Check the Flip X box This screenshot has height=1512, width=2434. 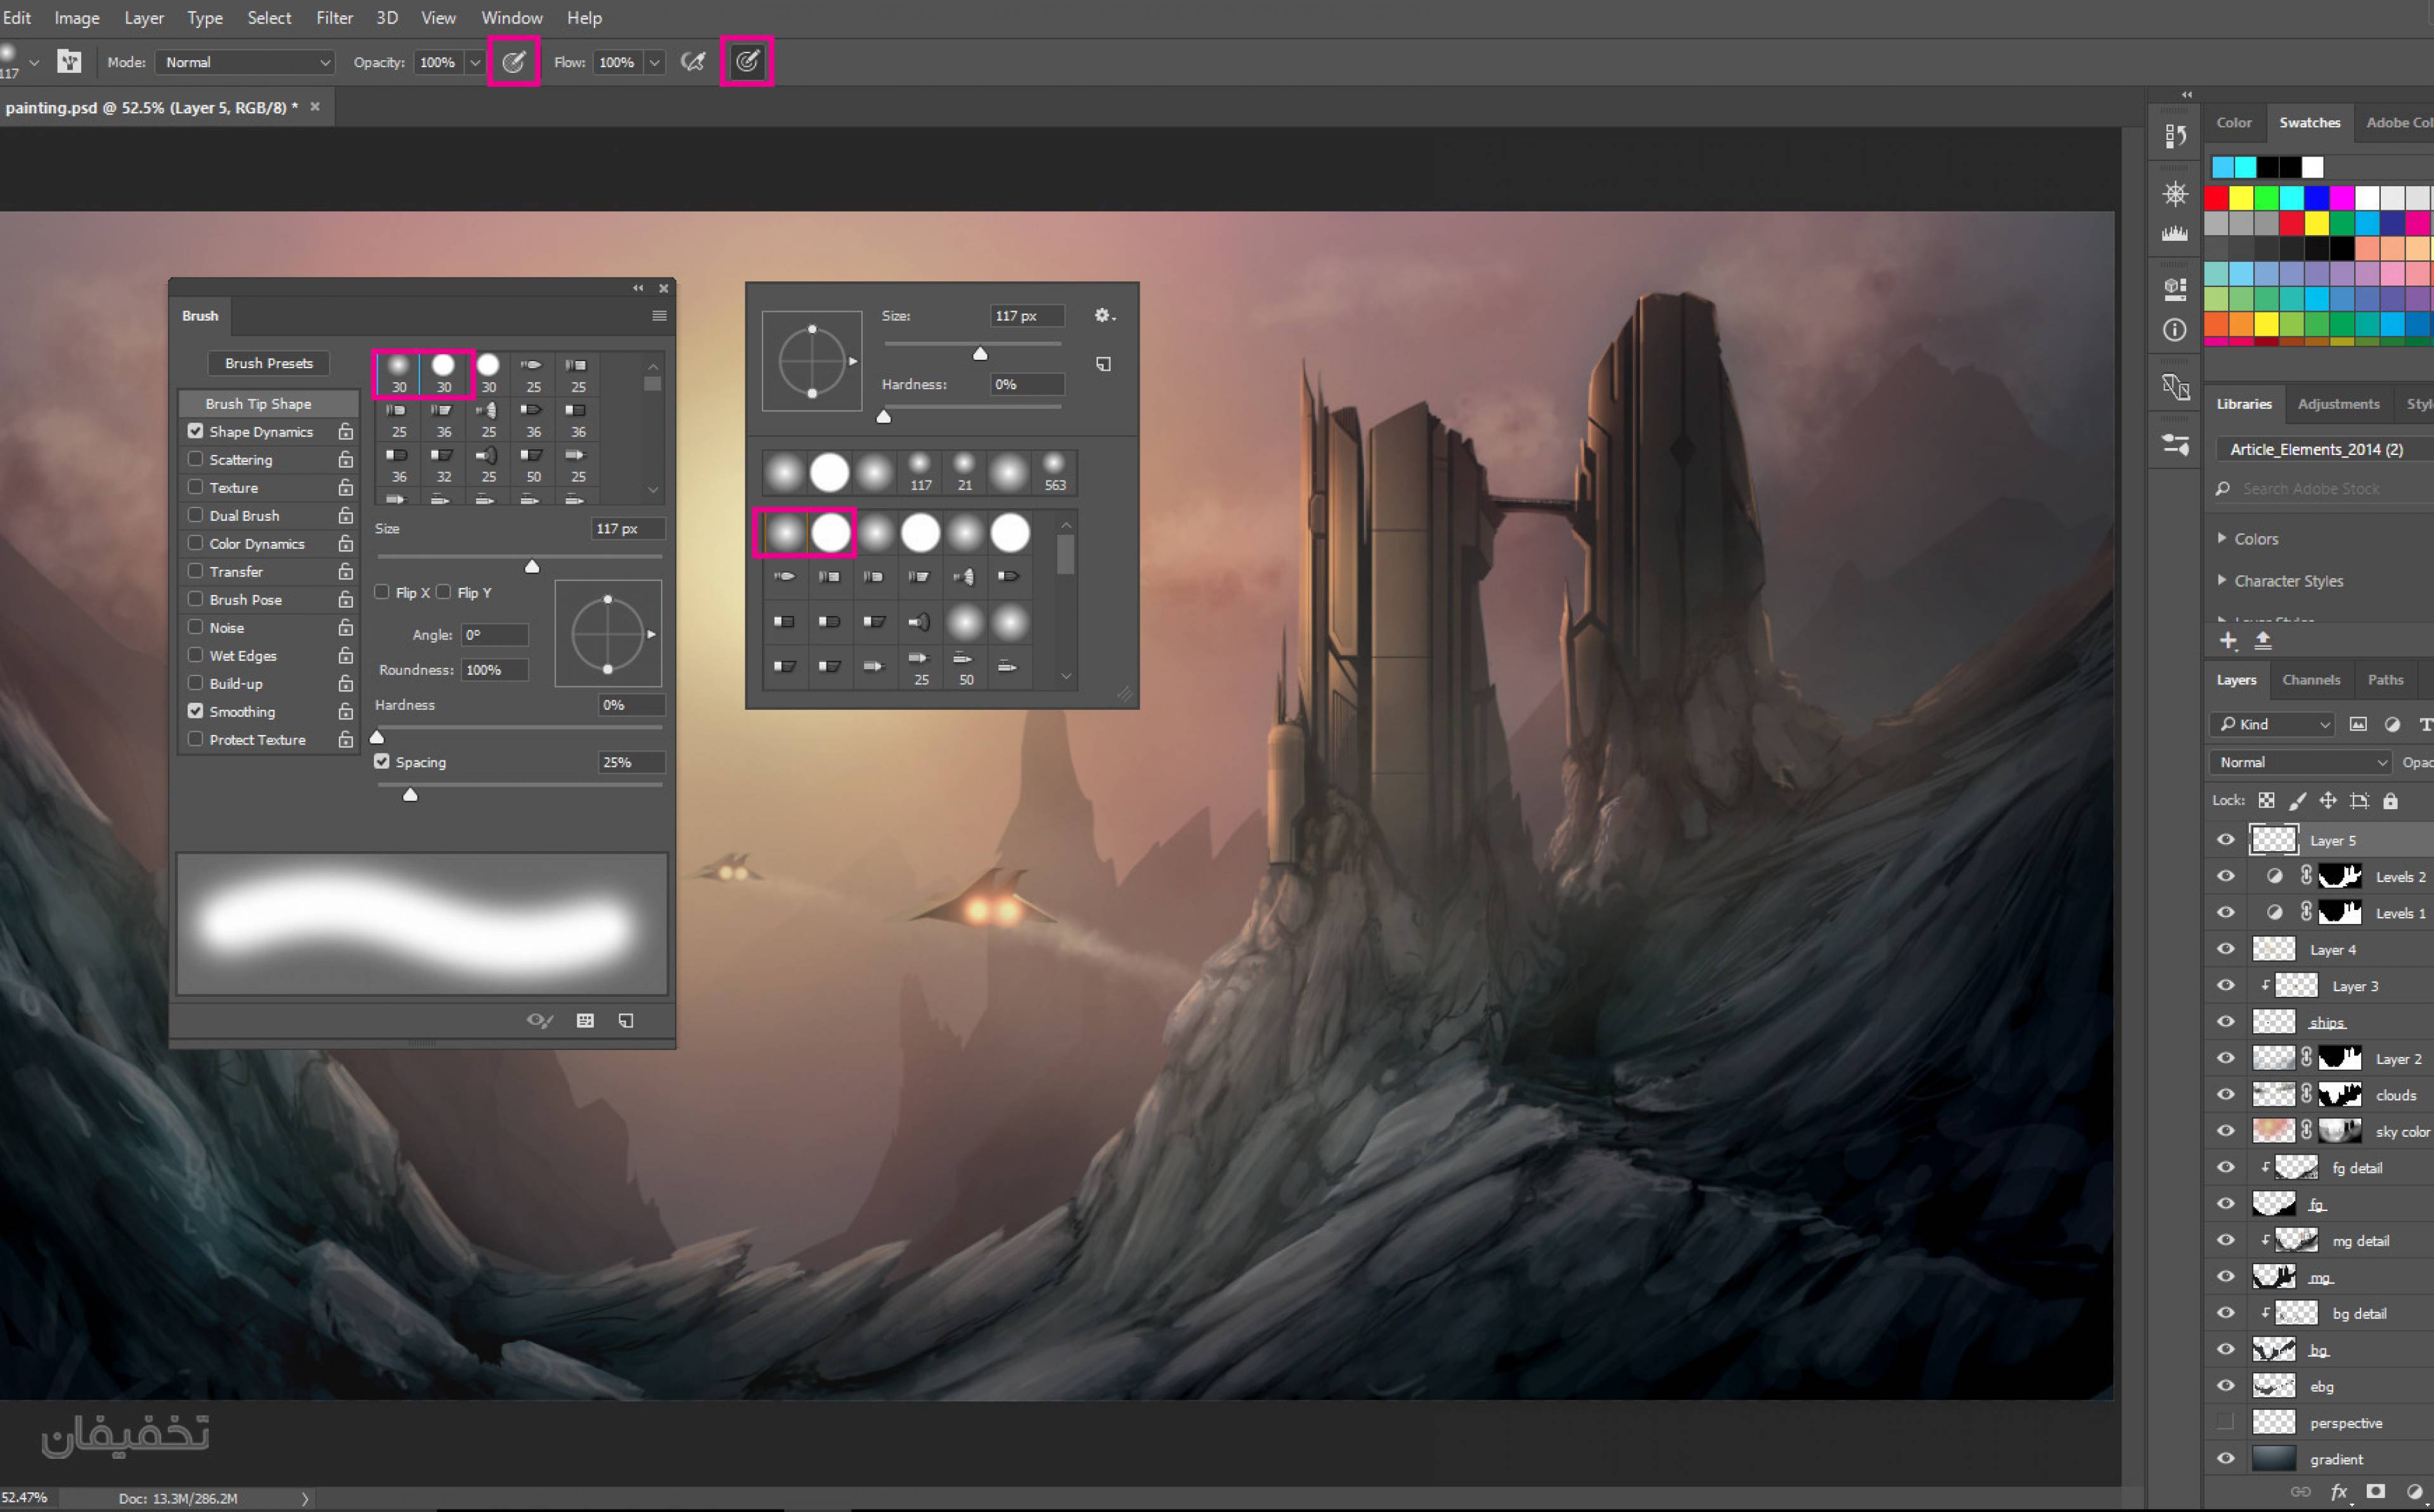(x=382, y=592)
